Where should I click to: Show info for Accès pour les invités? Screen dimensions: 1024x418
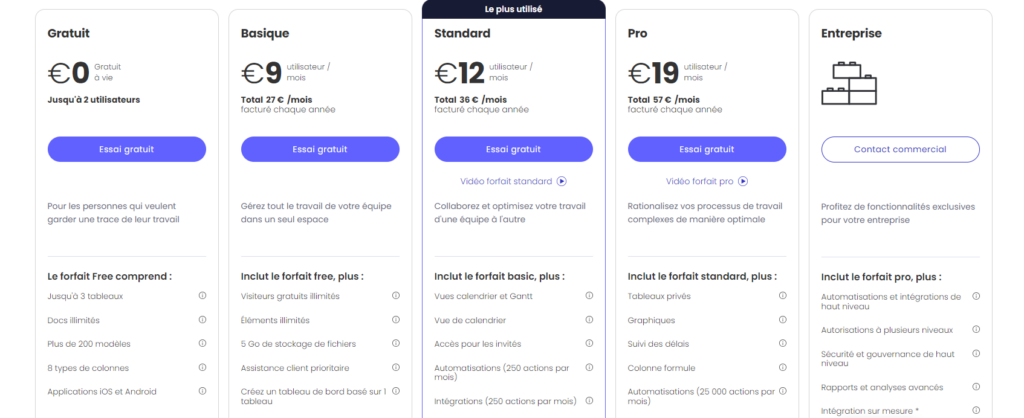point(589,344)
